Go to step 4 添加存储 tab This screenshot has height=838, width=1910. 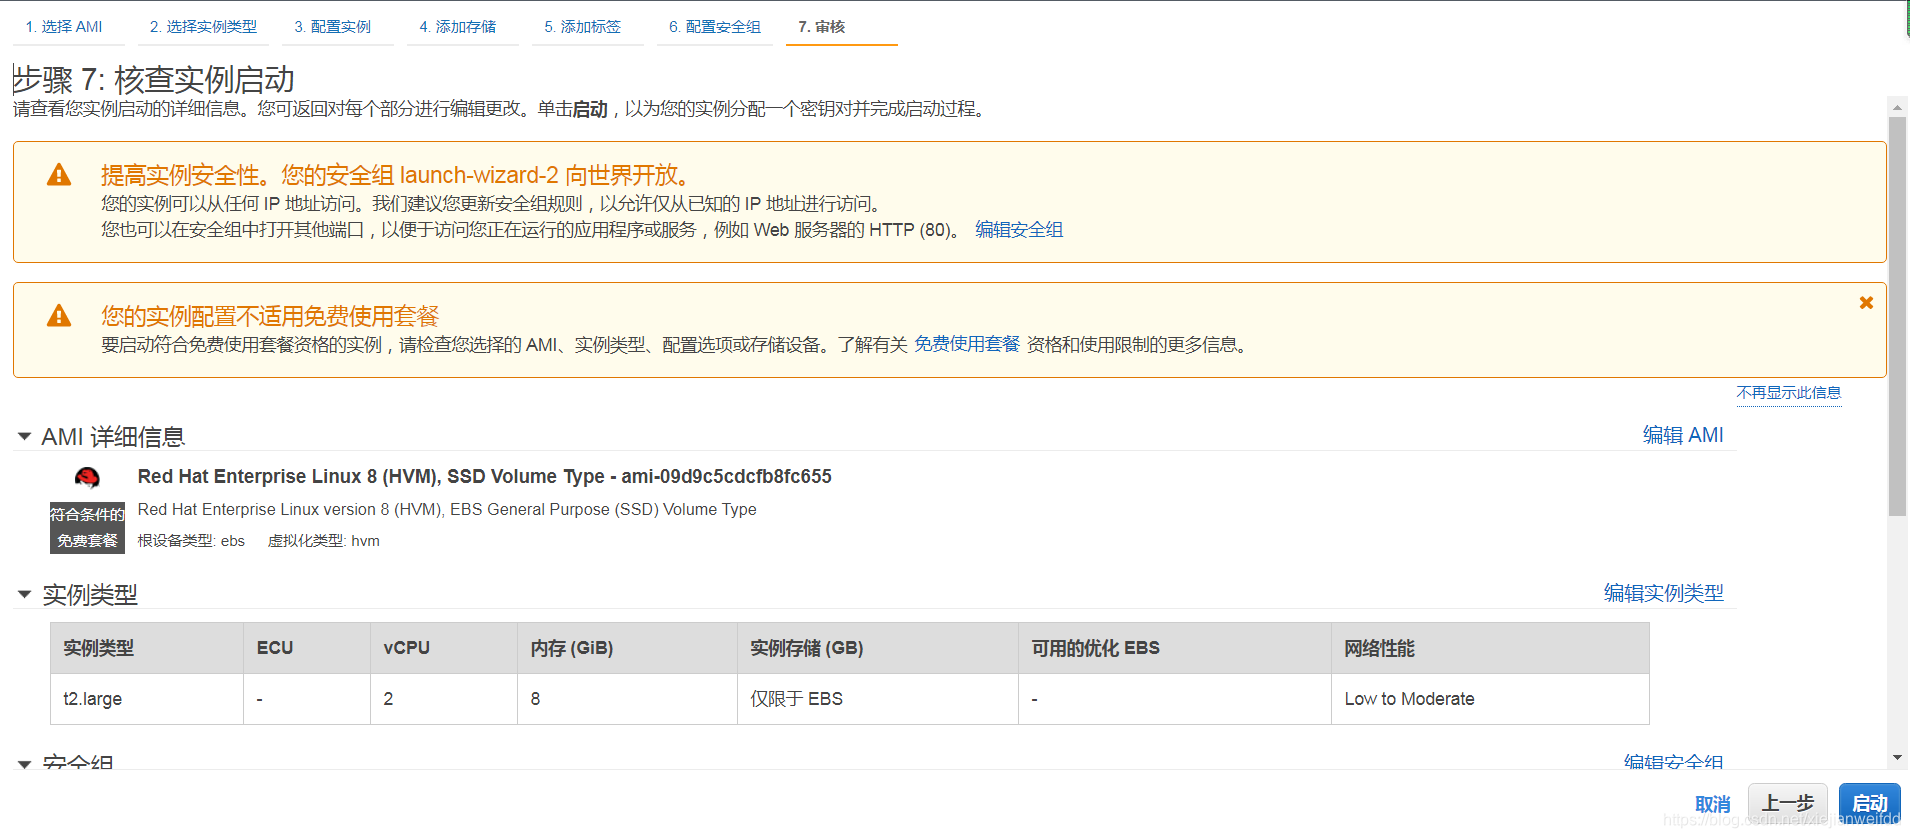[457, 27]
